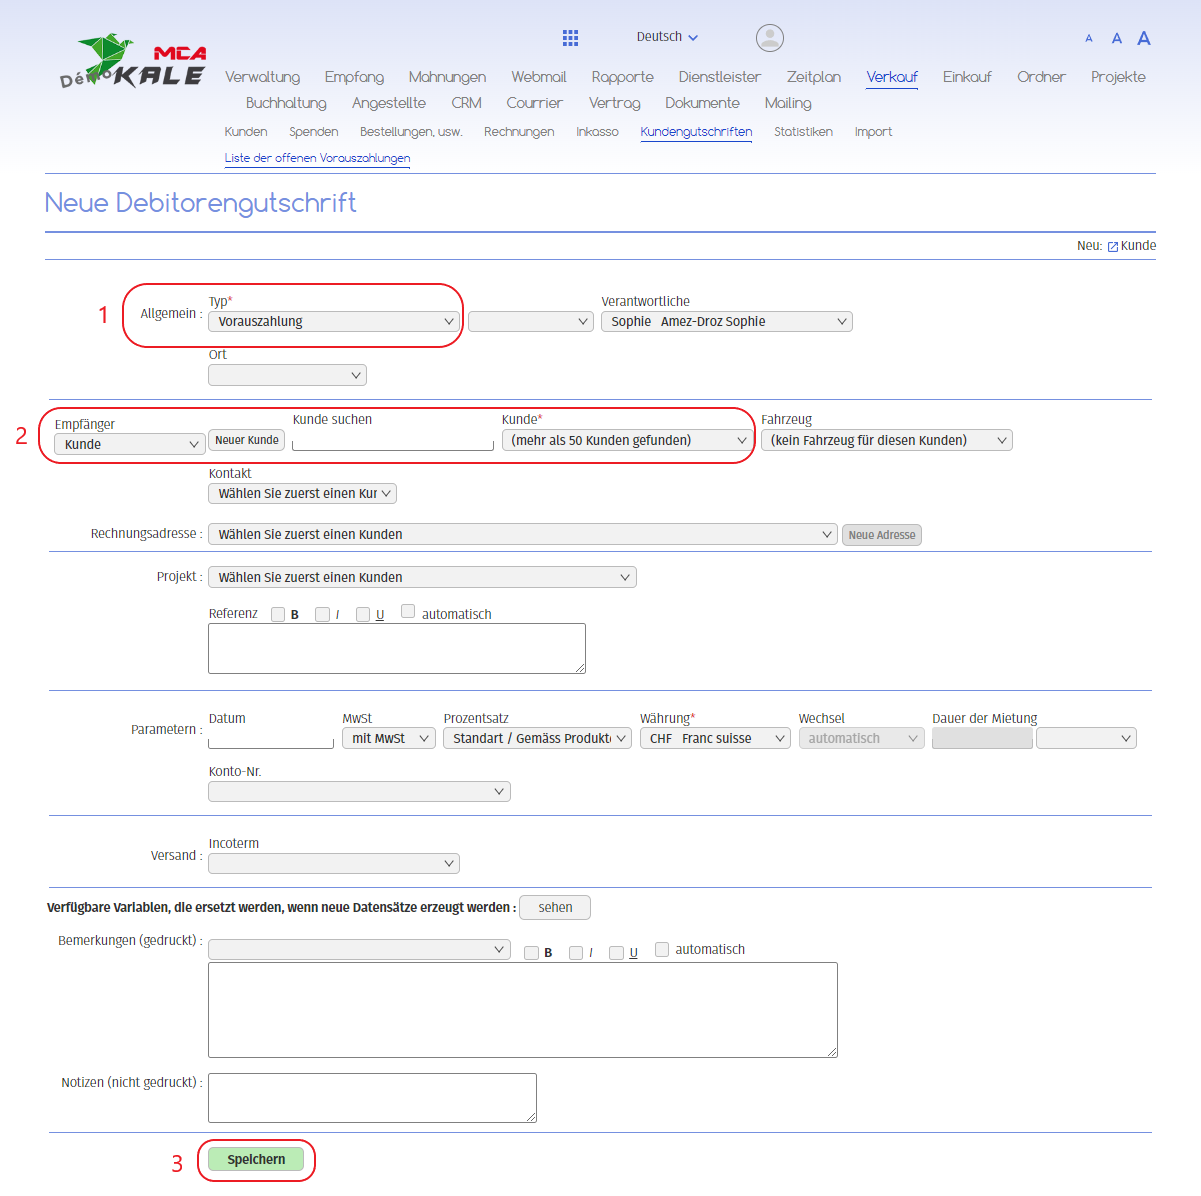Screen dimensions: 1201x1196
Task: Open the Verantwortliche dropdown
Action: click(x=727, y=322)
